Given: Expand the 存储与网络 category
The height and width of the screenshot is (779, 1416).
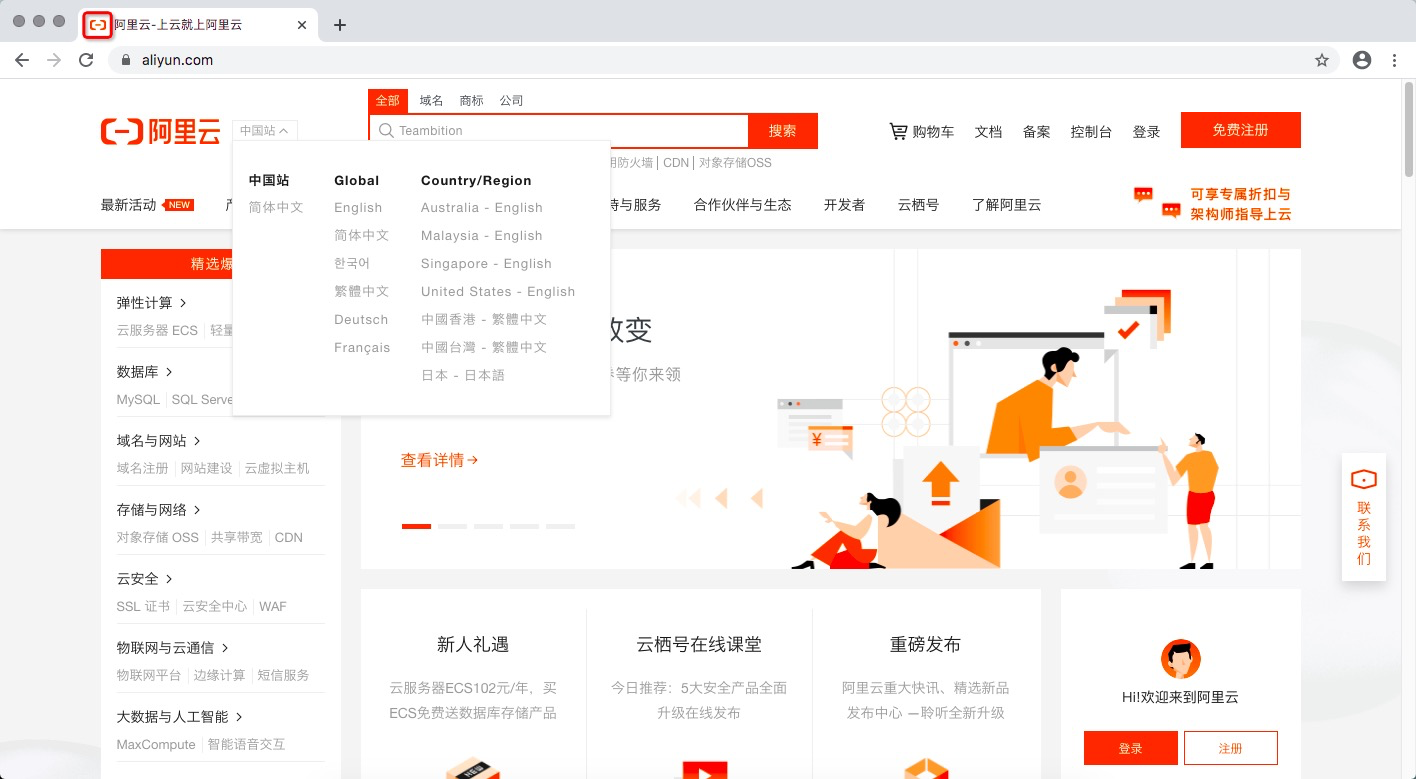Looking at the screenshot, I should (x=159, y=510).
